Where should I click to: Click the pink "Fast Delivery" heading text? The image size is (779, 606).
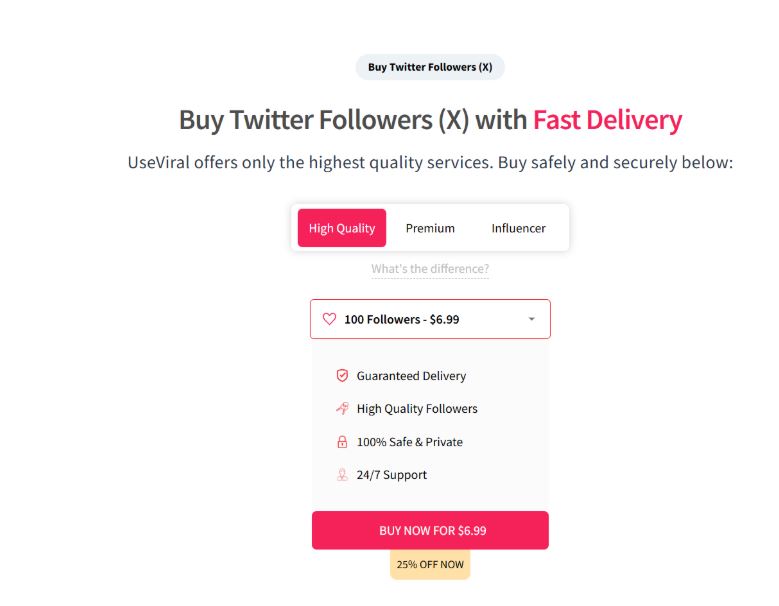(607, 120)
